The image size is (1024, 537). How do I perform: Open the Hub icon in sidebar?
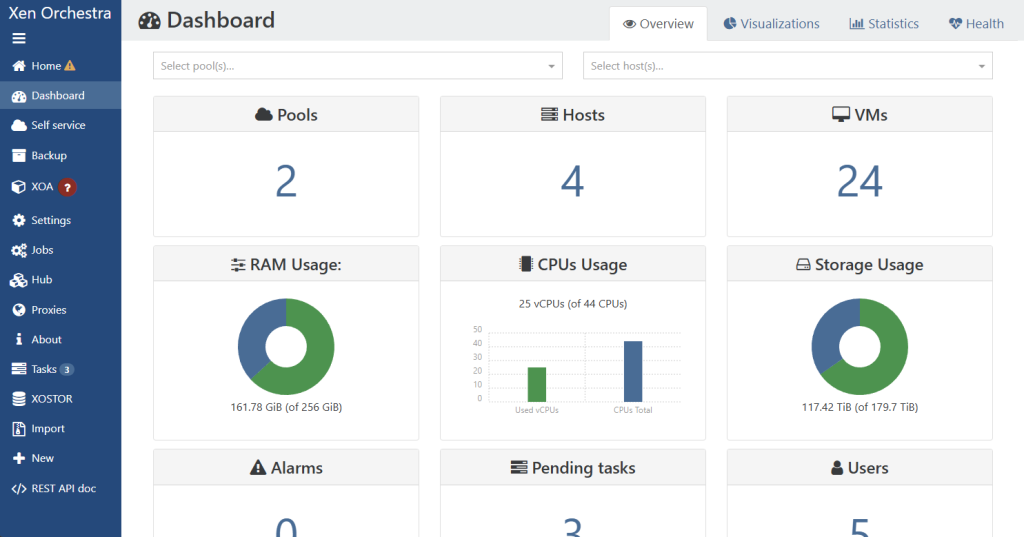(x=19, y=280)
